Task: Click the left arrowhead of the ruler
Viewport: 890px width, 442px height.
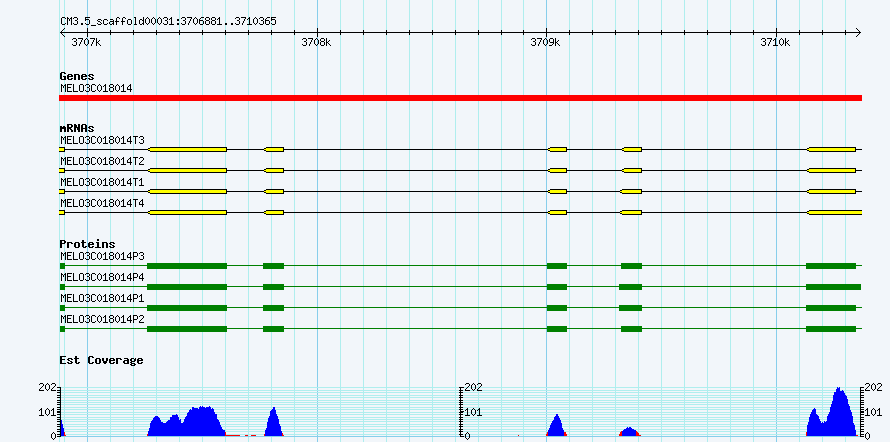Action: [x=62, y=32]
